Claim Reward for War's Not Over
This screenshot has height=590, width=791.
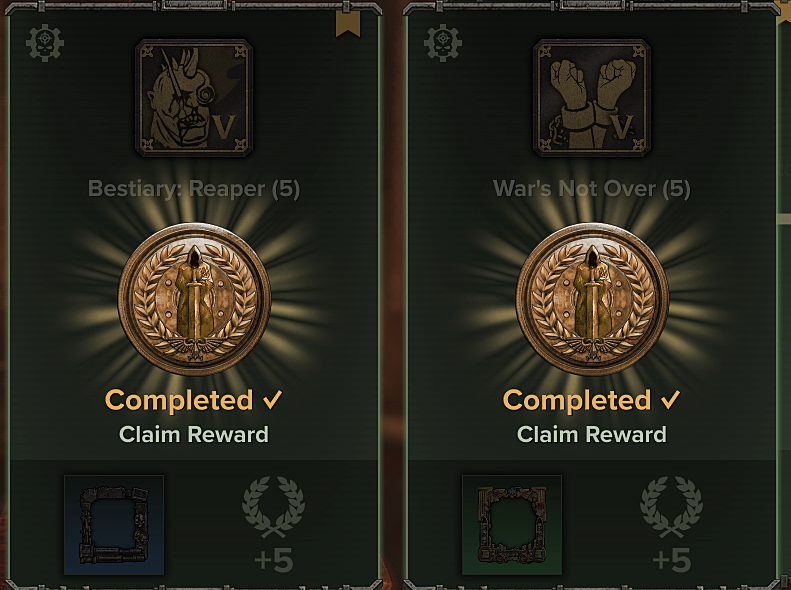(592, 434)
